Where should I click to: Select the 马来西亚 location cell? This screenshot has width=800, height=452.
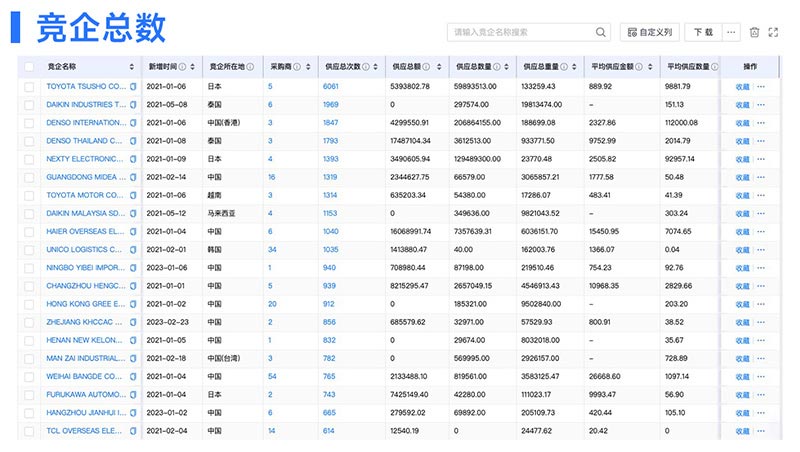[221, 213]
